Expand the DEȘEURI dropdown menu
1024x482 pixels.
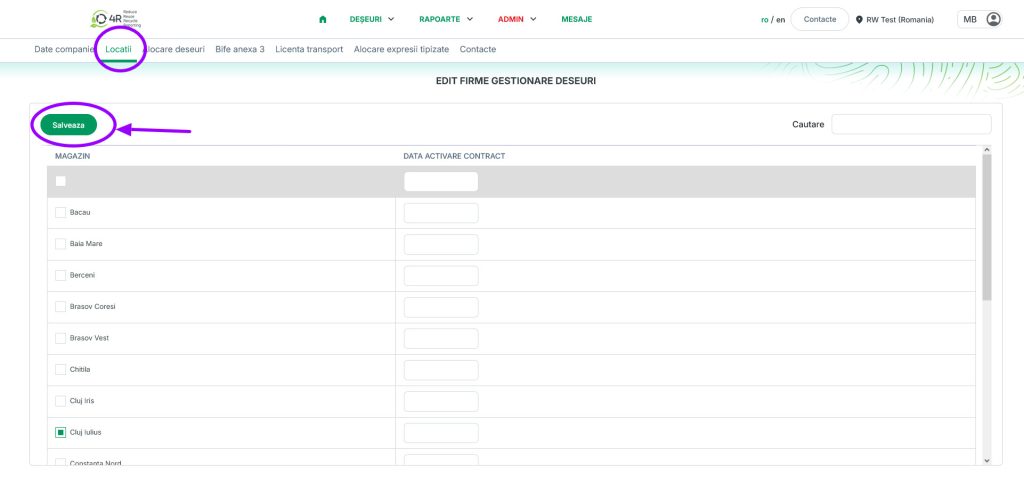coord(372,19)
